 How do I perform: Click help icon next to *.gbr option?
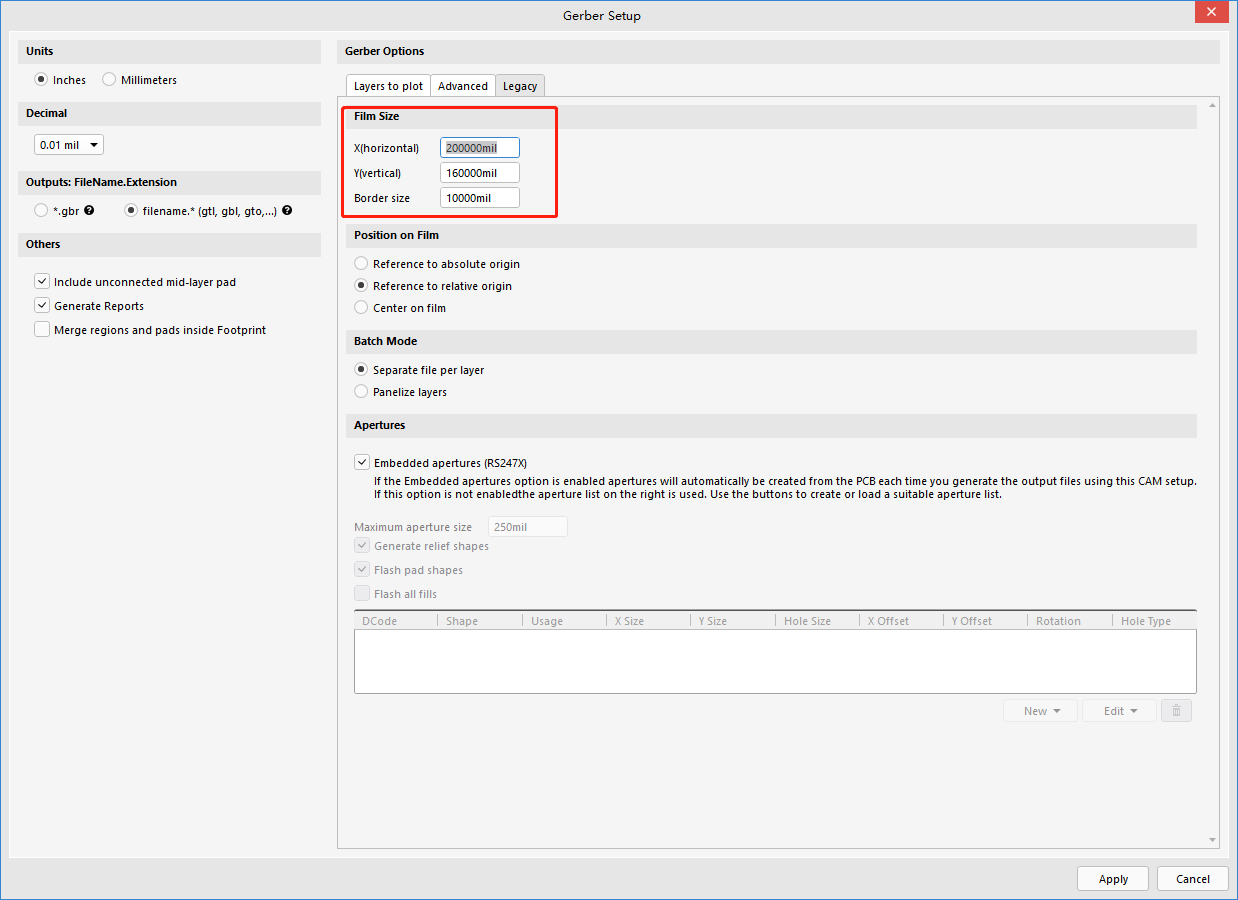pyautogui.click(x=90, y=211)
